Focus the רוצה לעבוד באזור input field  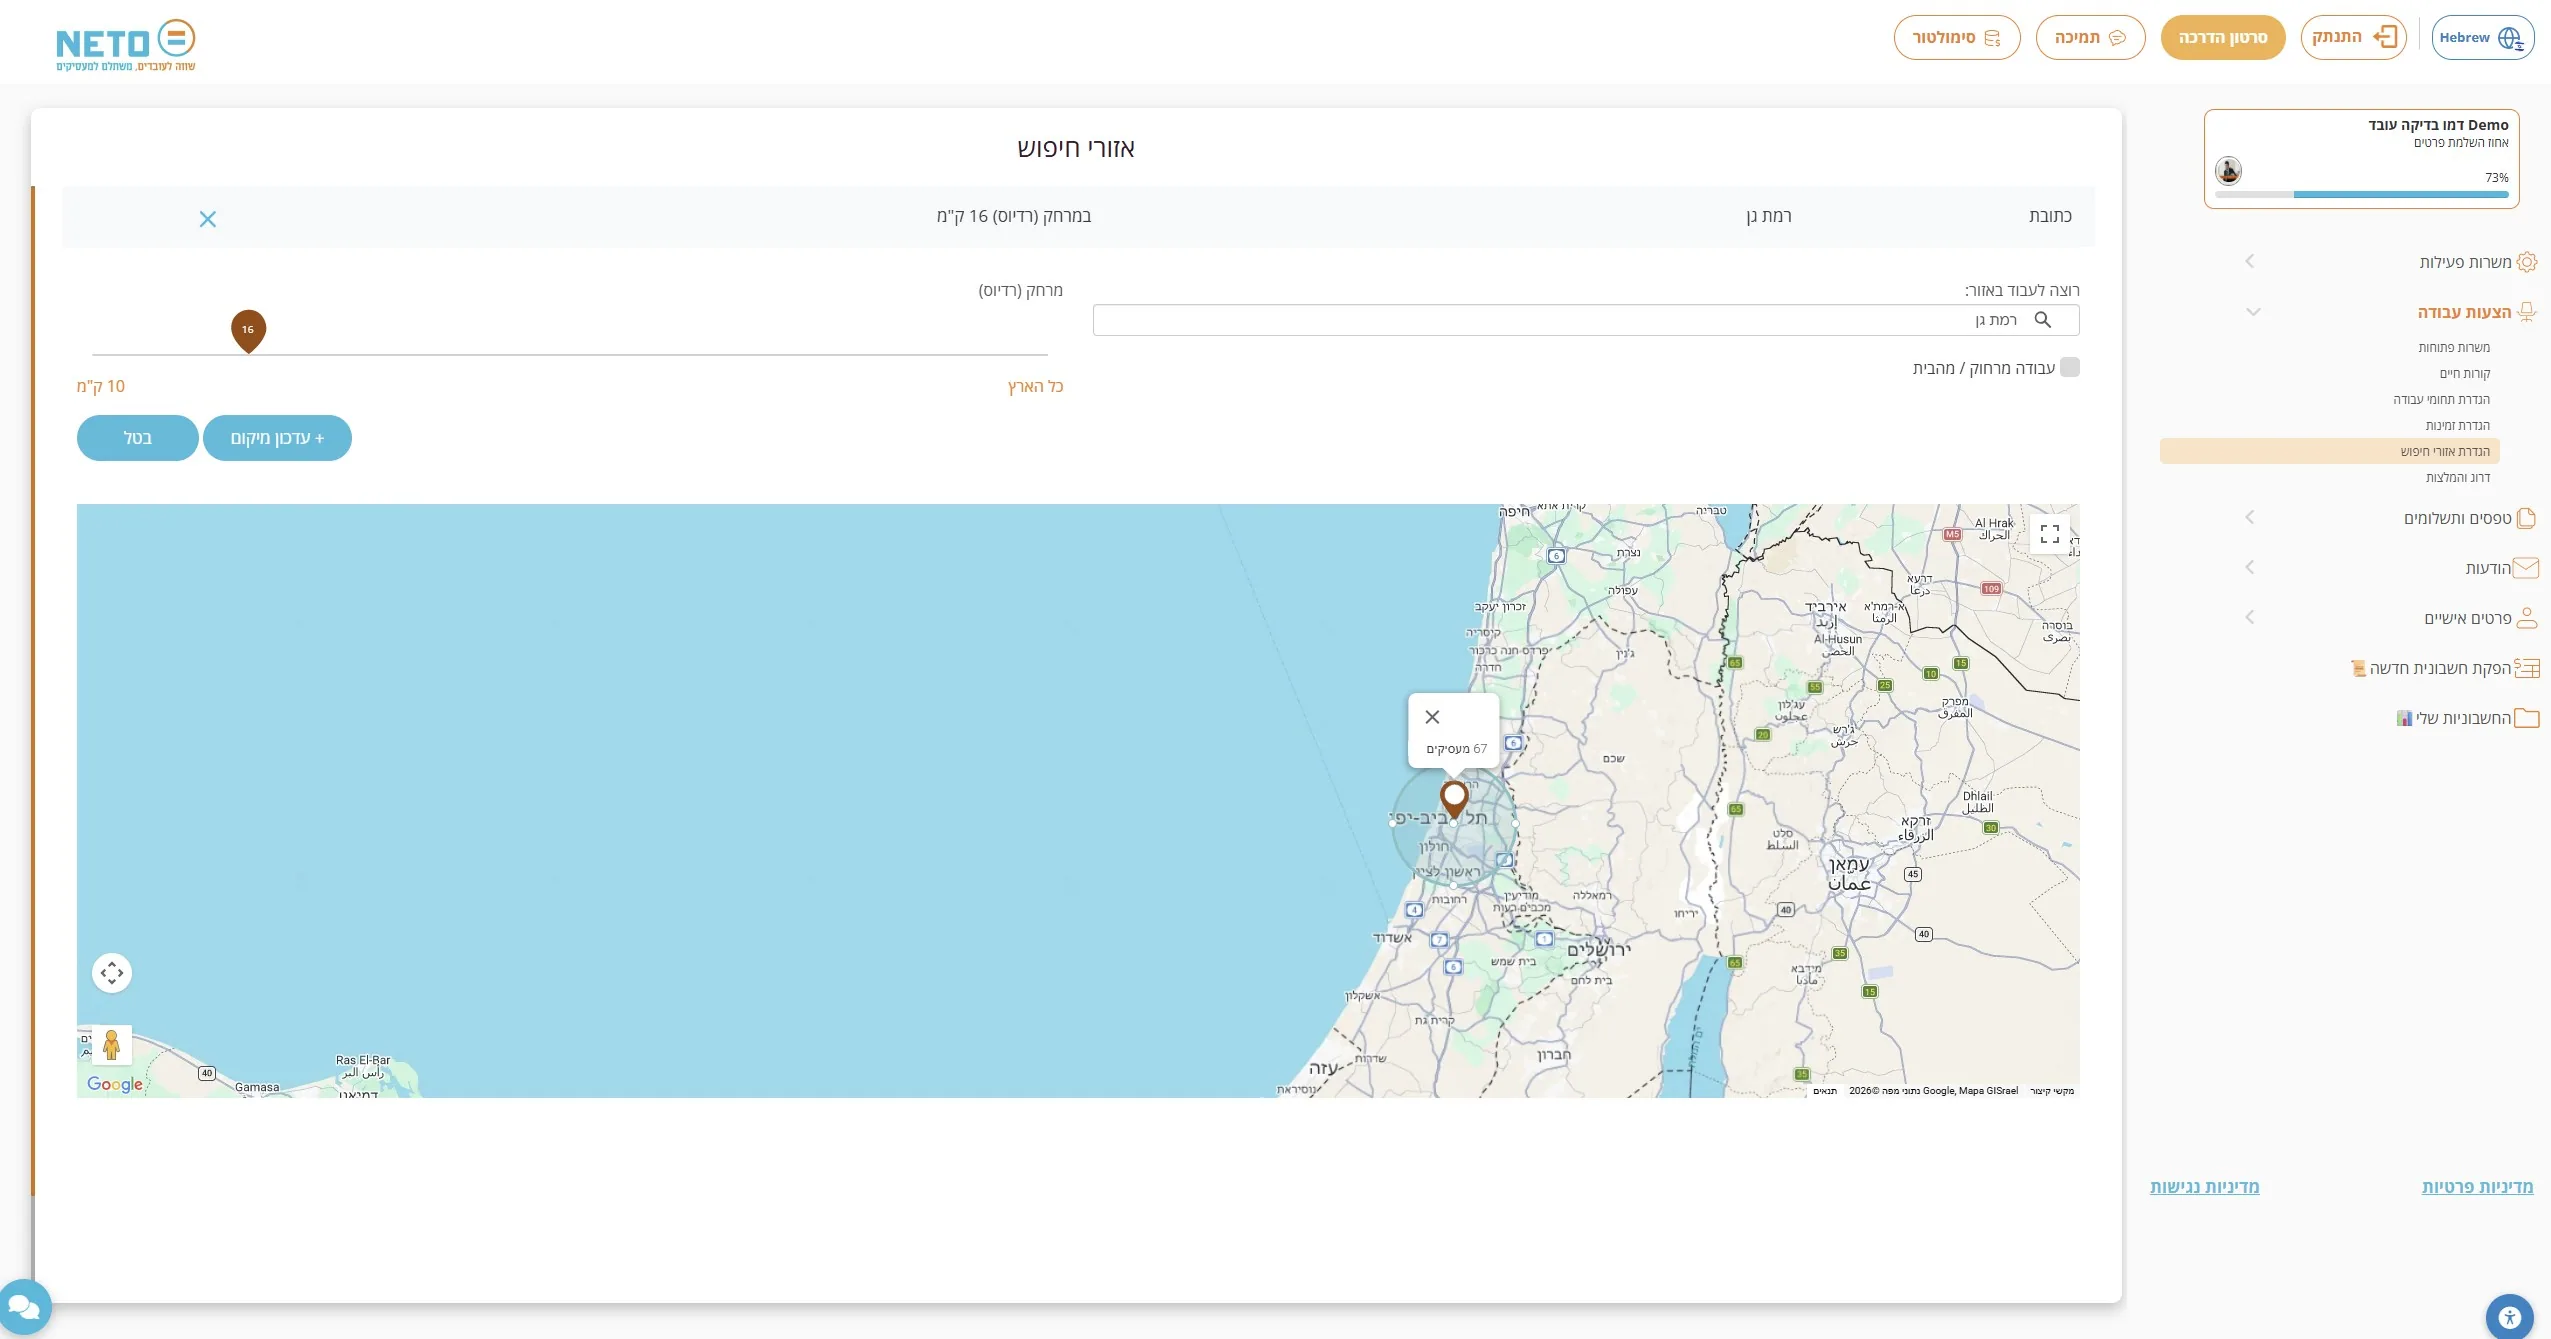(1586, 320)
